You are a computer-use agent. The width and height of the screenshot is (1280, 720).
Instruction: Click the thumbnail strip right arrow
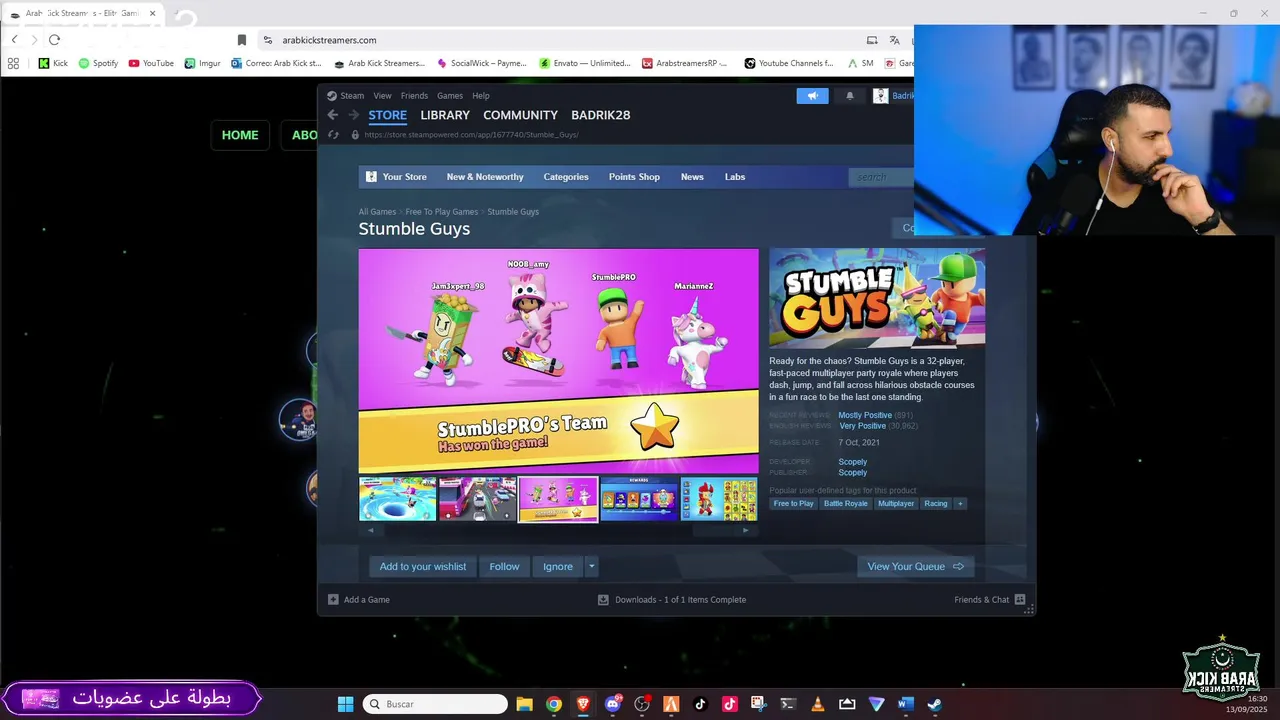(745, 530)
